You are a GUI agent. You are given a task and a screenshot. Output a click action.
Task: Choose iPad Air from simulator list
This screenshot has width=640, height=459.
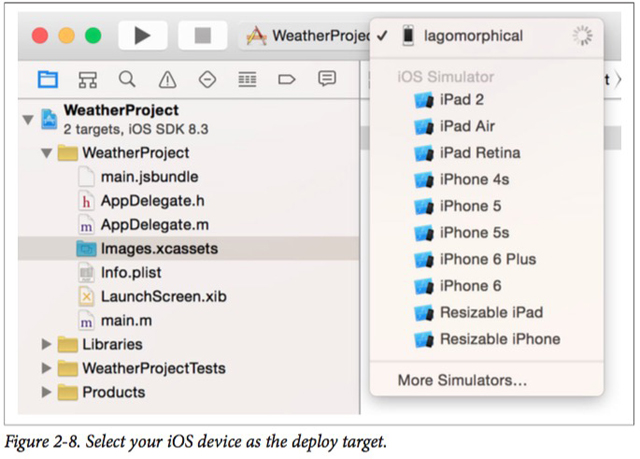tap(467, 126)
